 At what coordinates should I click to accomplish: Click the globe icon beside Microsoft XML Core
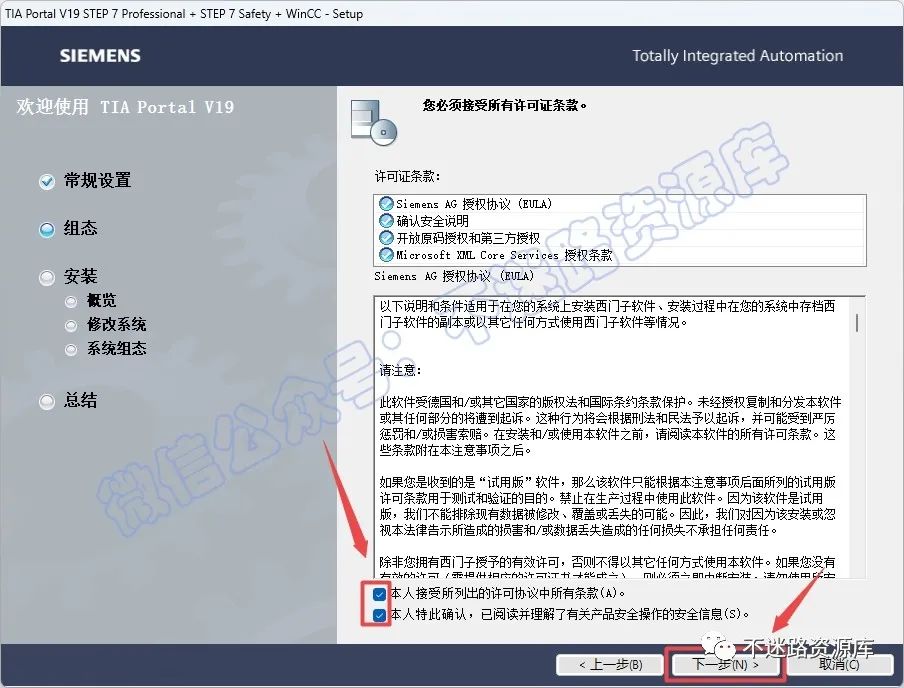386,254
